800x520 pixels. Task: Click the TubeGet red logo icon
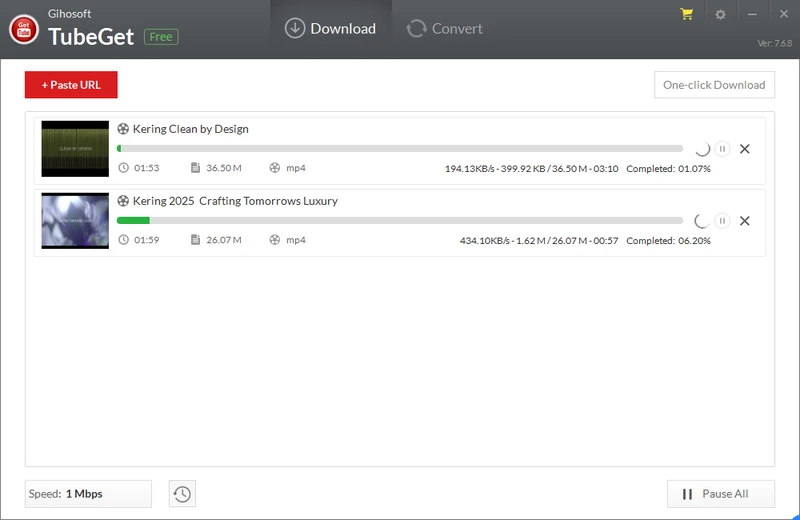(x=23, y=30)
